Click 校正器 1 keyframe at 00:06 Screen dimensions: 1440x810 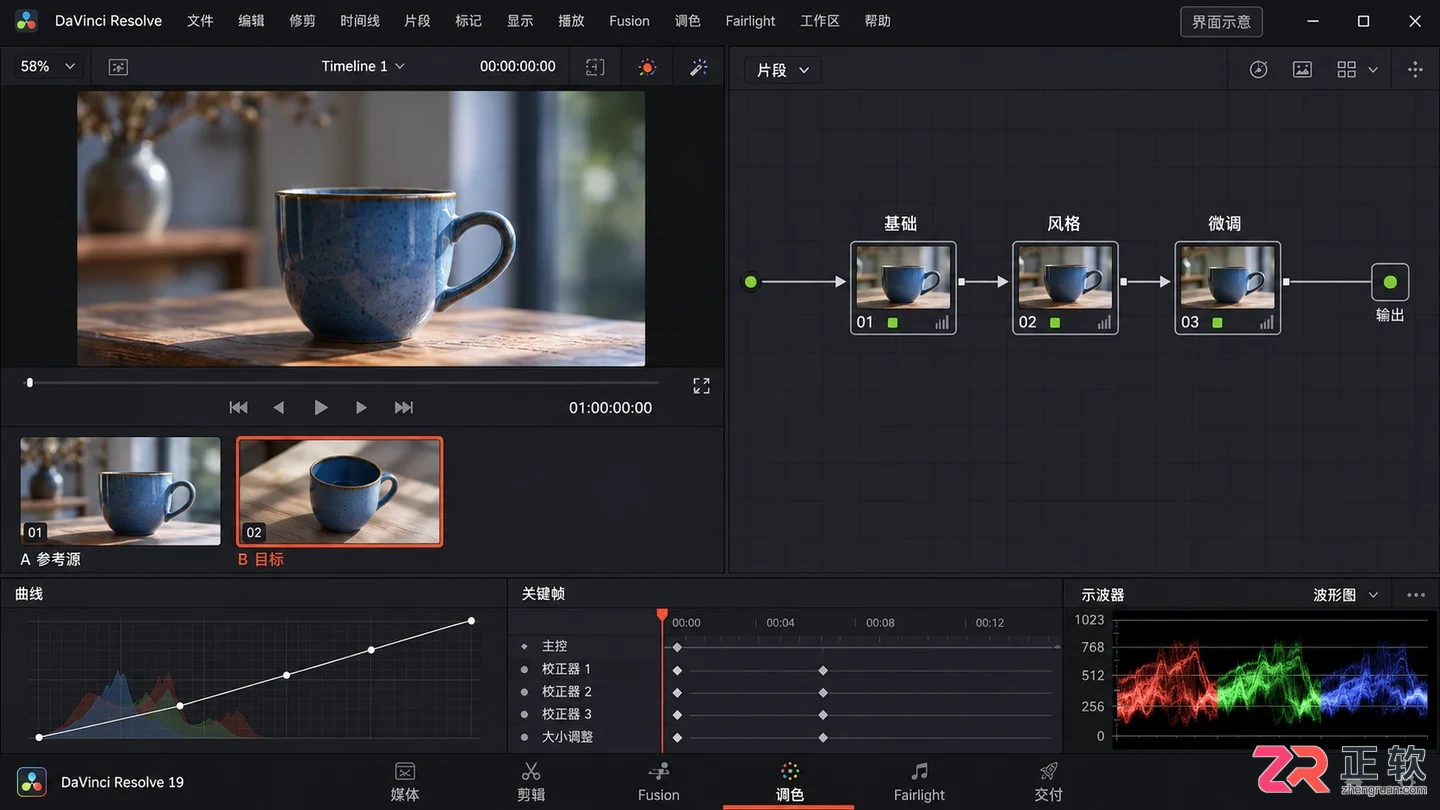pyautogui.click(x=823, y=670)
